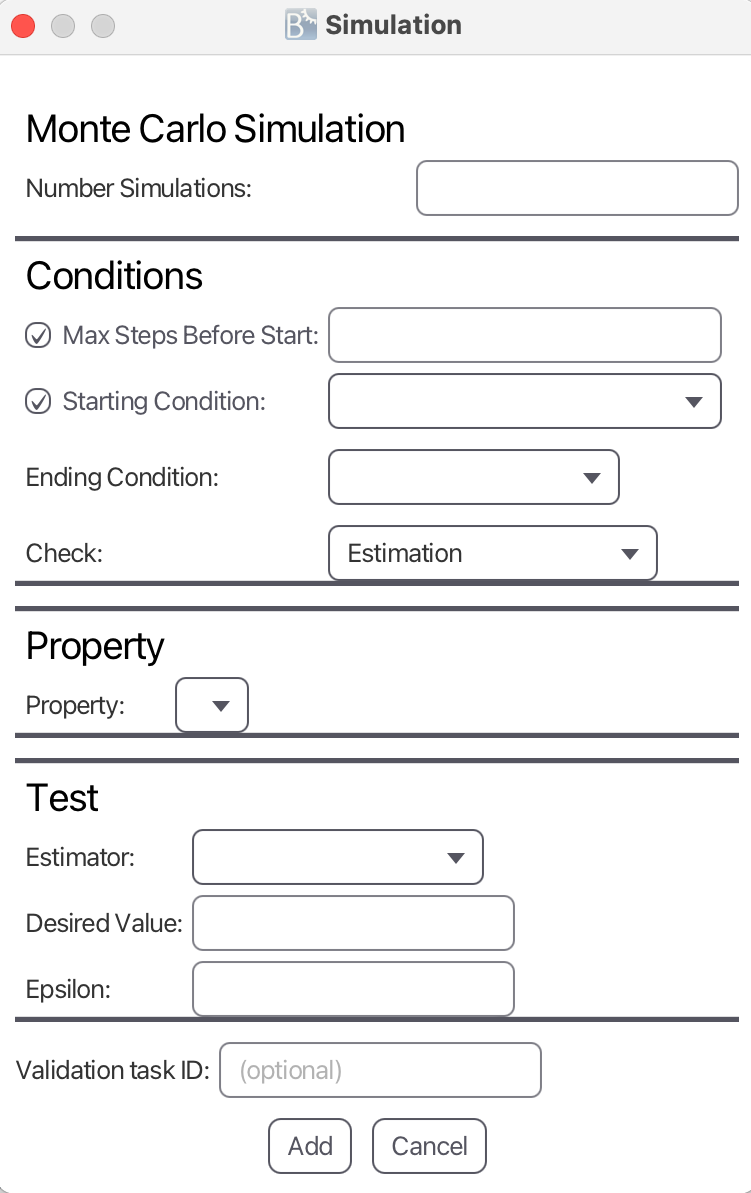
Task: Close the Simulation window
Action: click(23, 26)
